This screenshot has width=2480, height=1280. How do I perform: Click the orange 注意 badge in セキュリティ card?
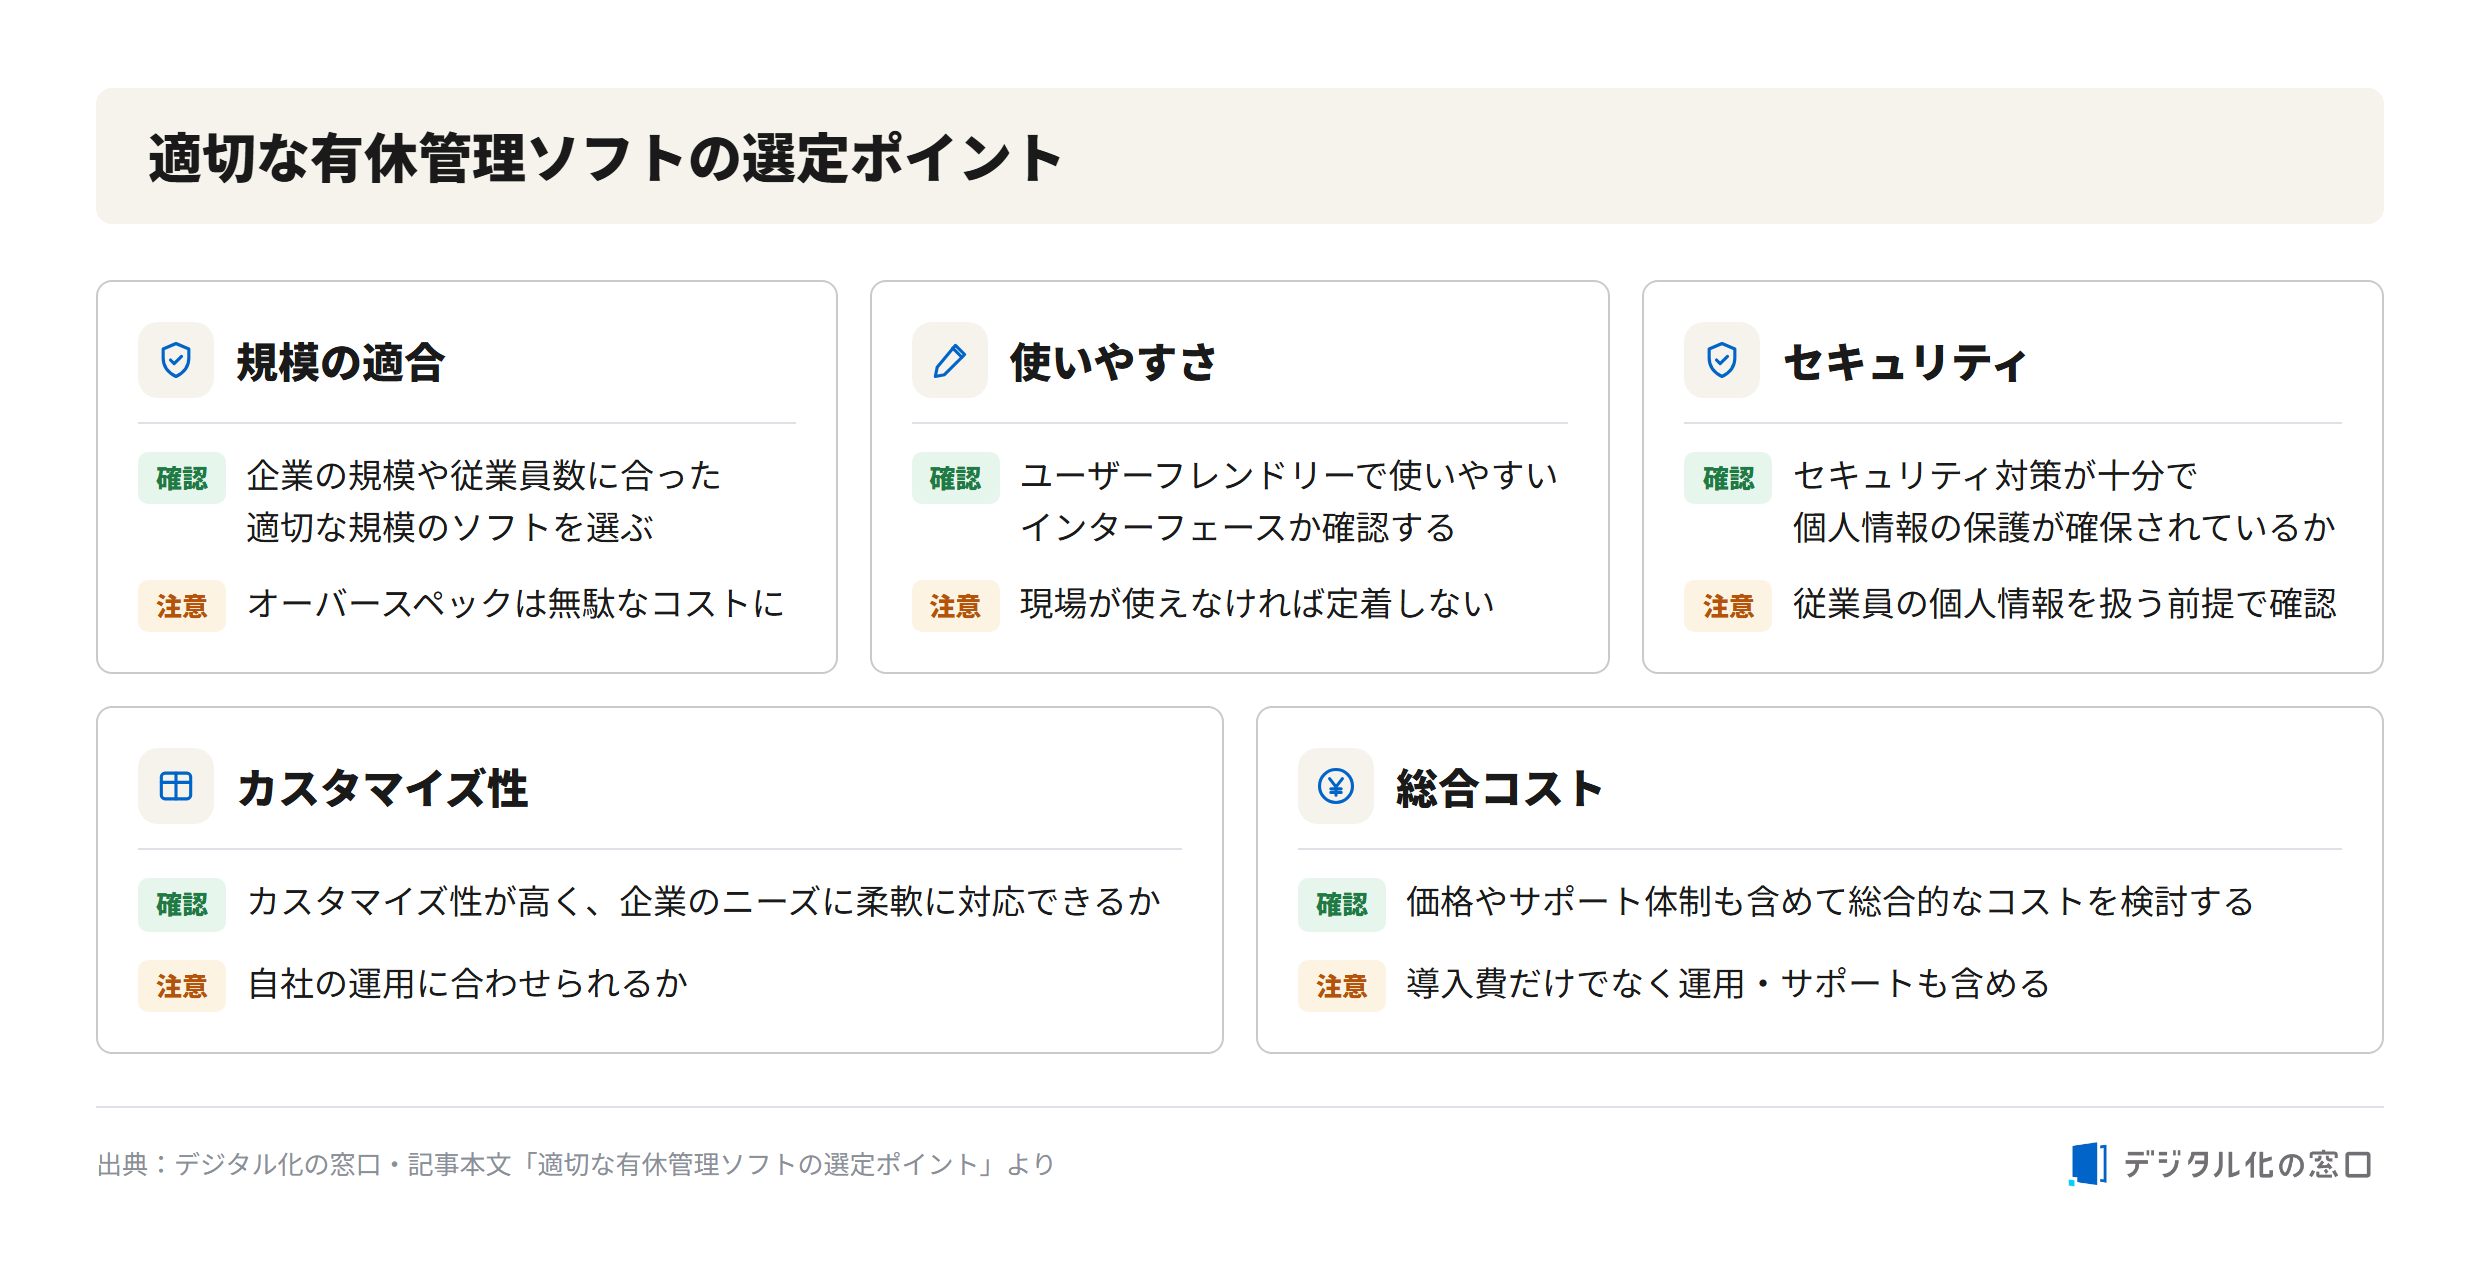click(x=1728, y=606)
